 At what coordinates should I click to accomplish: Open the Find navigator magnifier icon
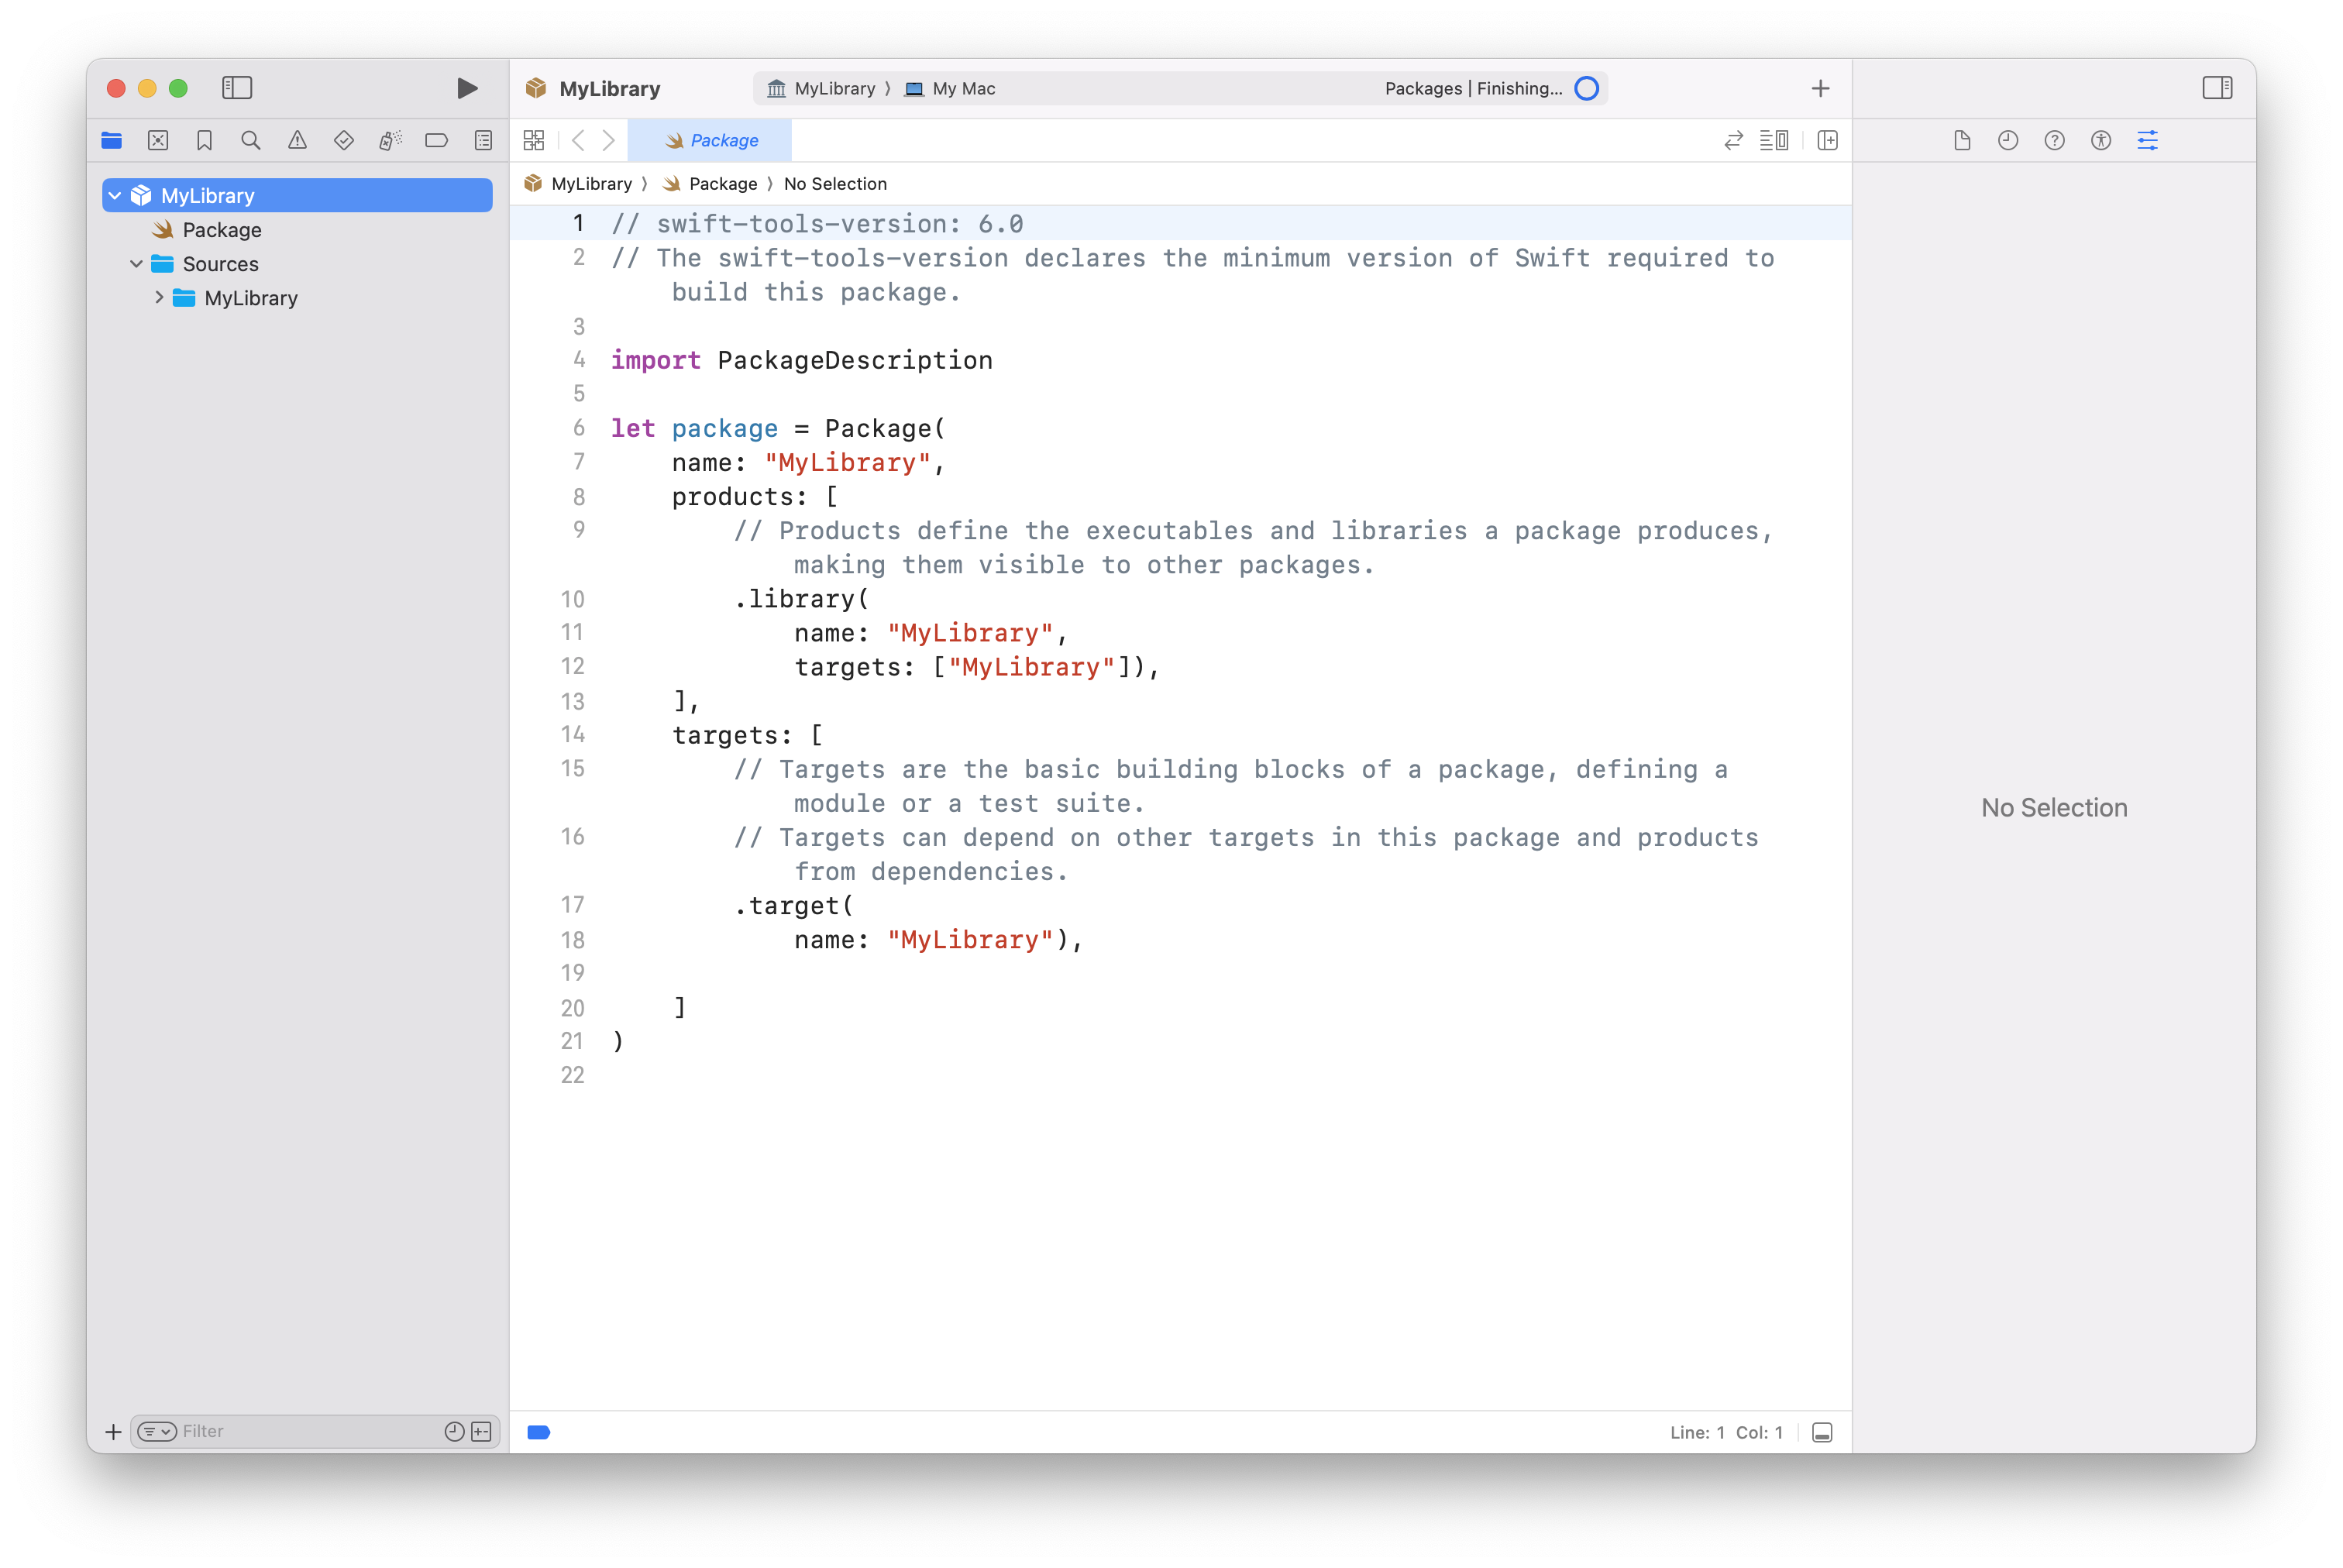[x=251, y=141]
